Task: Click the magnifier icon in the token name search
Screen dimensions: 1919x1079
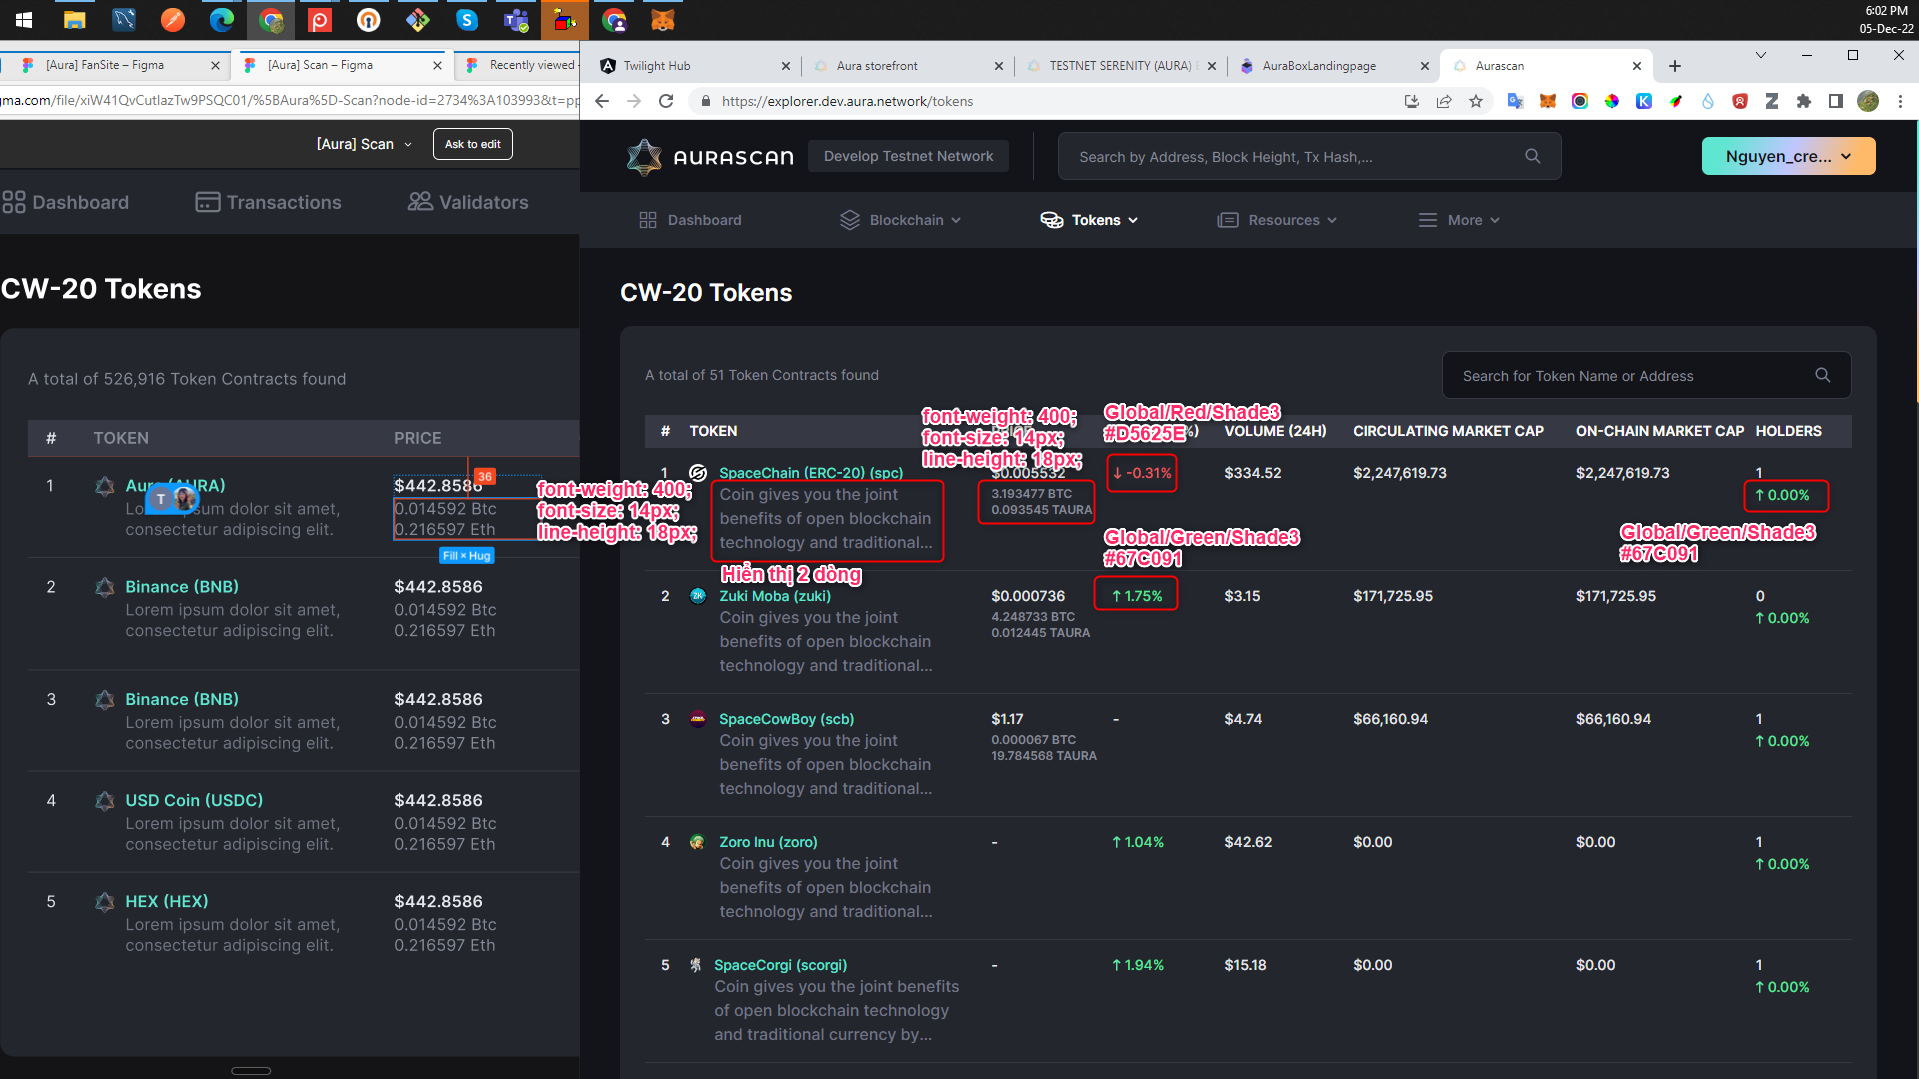Action: coord(1822,375)
